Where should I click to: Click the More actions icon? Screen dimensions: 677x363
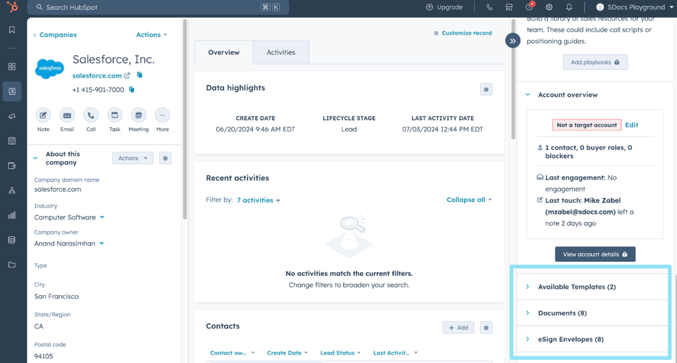(162, 115)
